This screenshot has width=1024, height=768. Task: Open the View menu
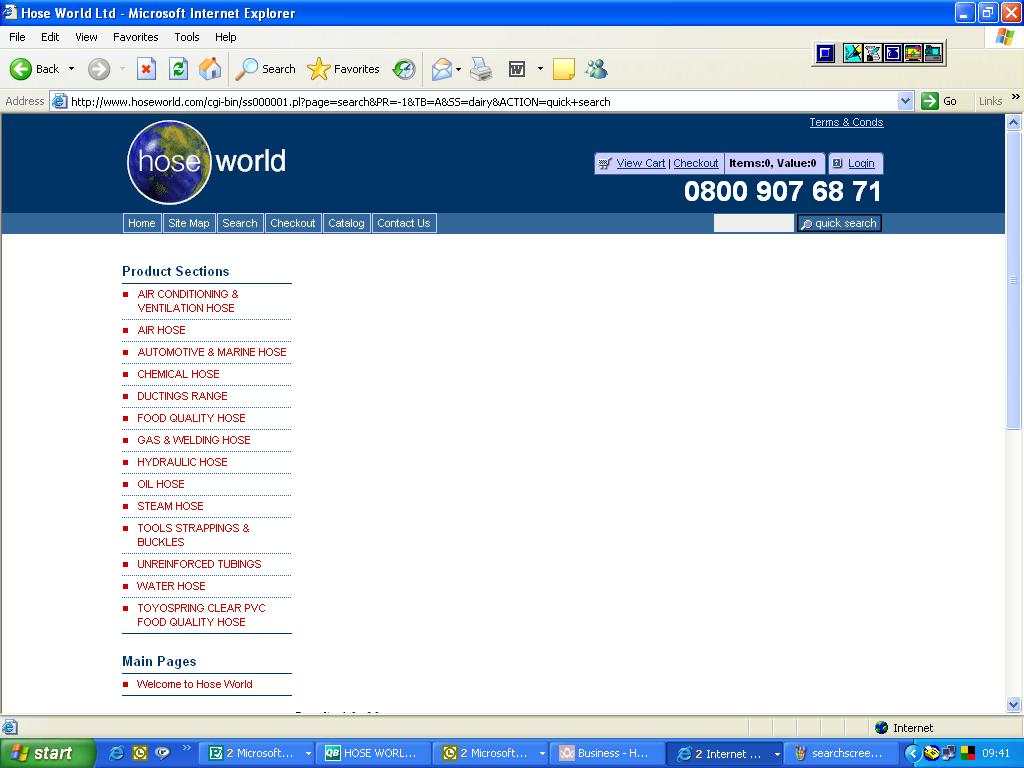coord(86,37)
